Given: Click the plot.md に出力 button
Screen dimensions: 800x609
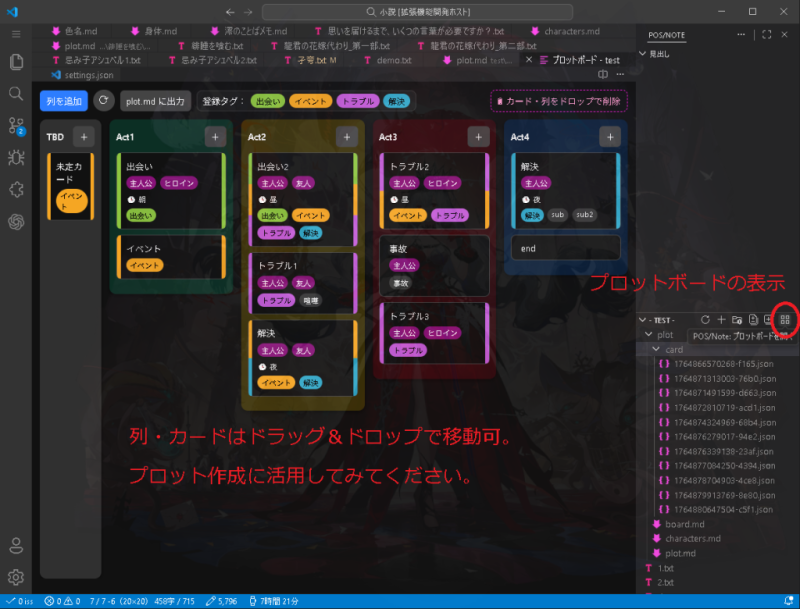Looking at the screenshot, I should [x=155, y=101].
